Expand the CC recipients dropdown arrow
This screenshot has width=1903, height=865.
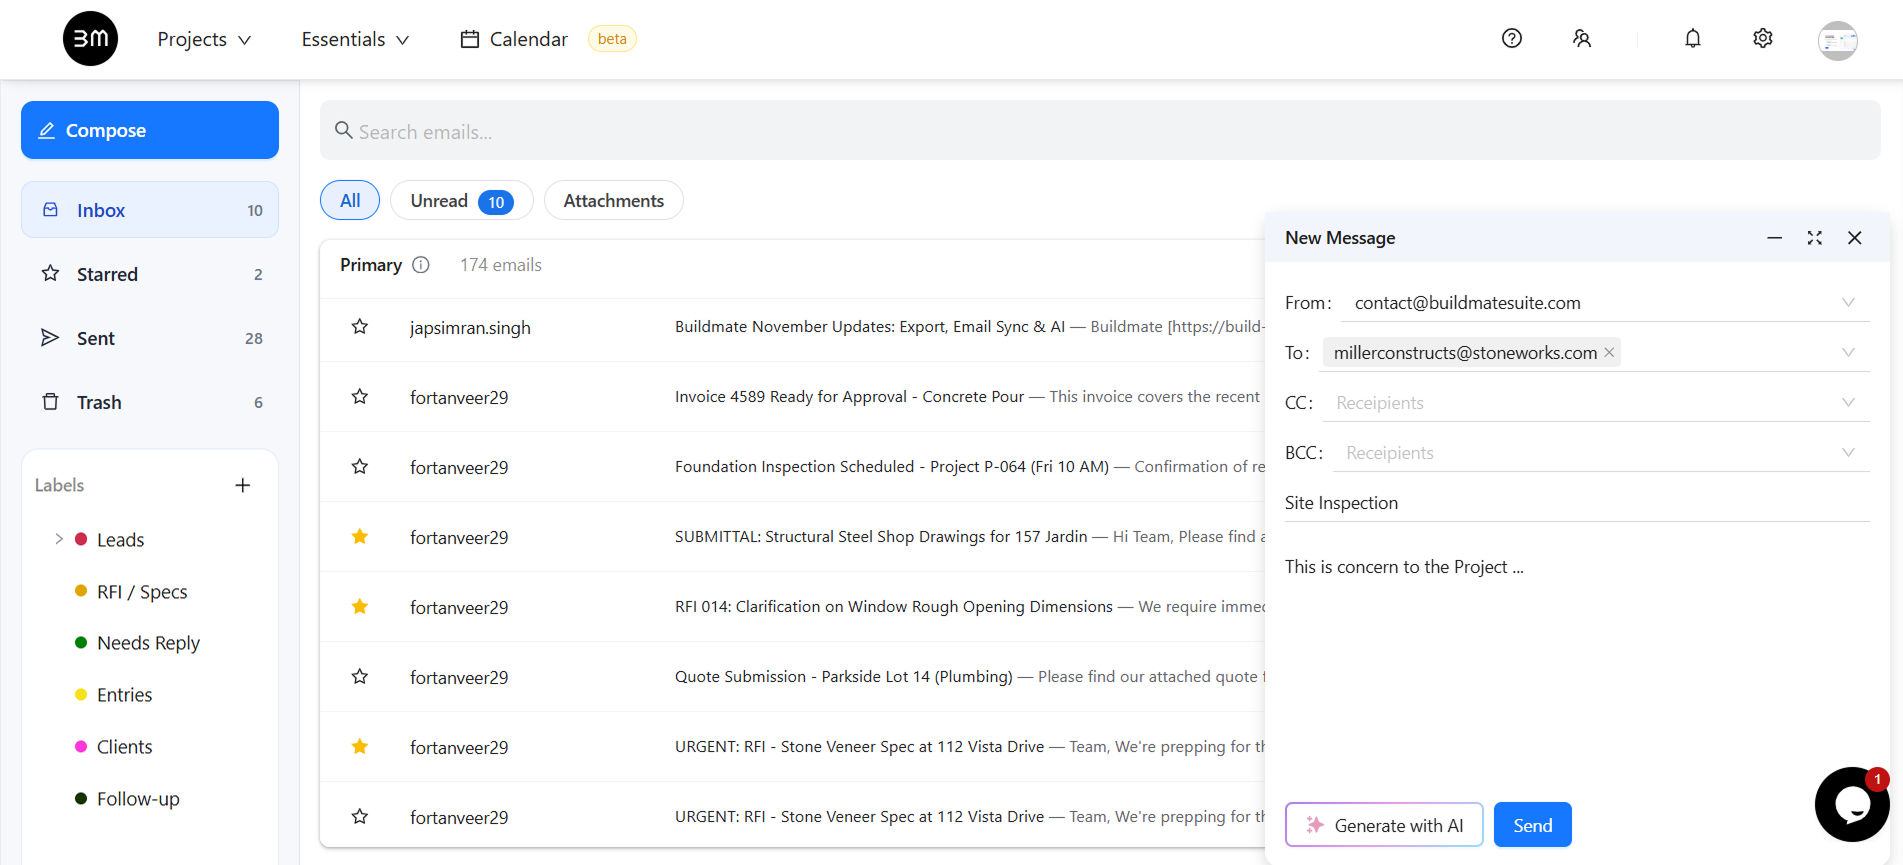click(1848, 402)
